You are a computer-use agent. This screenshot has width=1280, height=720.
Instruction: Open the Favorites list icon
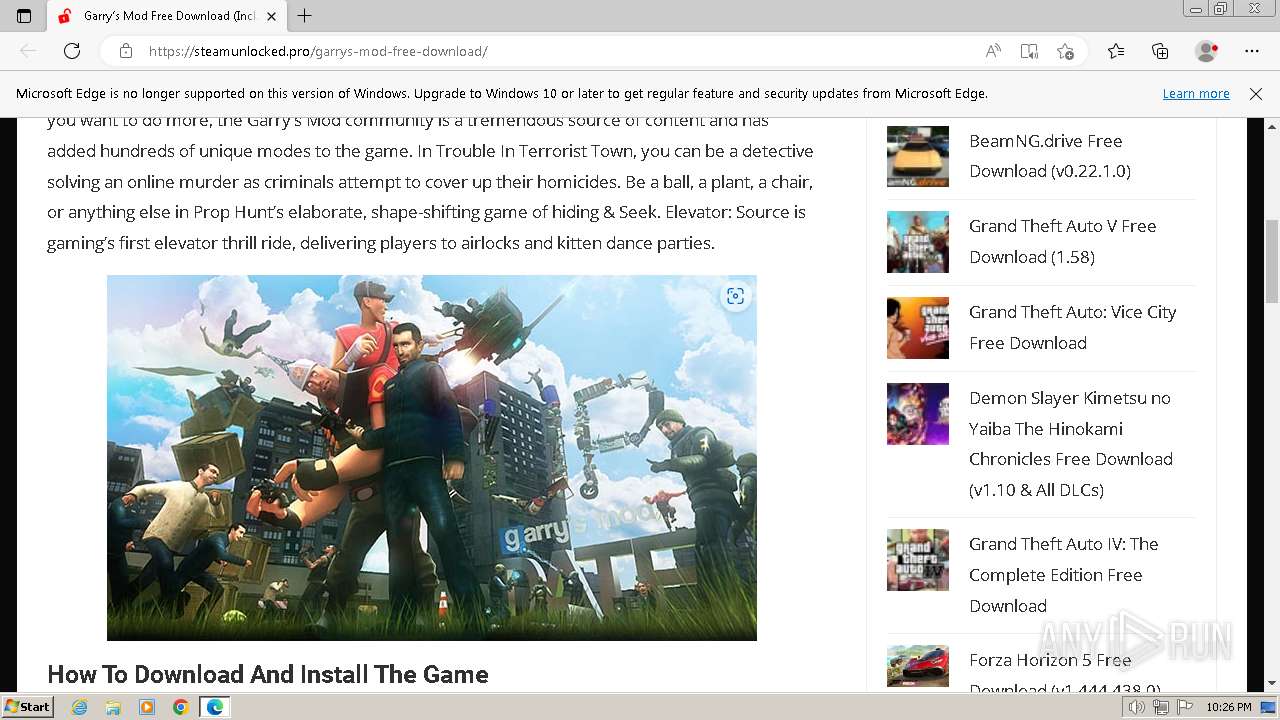(x=1116, y=51)
